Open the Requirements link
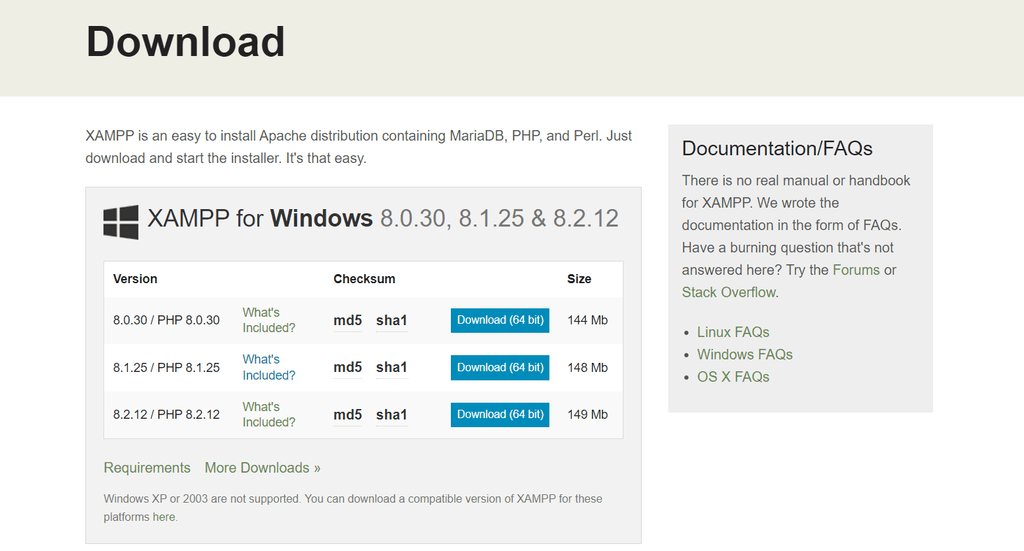Image resolution: width=1024 pixels, height=551 pixels. pyautogui.click(x=147, y=468)
